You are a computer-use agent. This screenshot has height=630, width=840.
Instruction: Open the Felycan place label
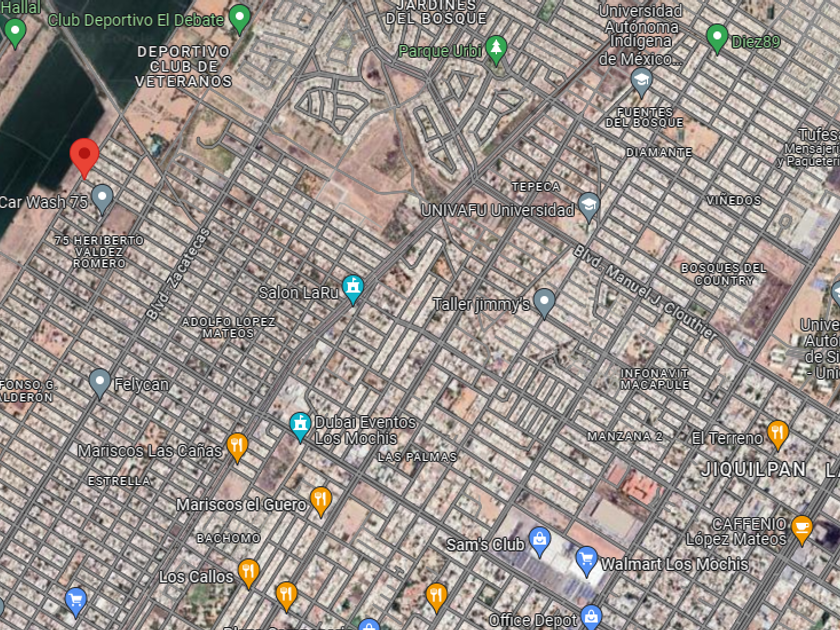coord(141,385)
